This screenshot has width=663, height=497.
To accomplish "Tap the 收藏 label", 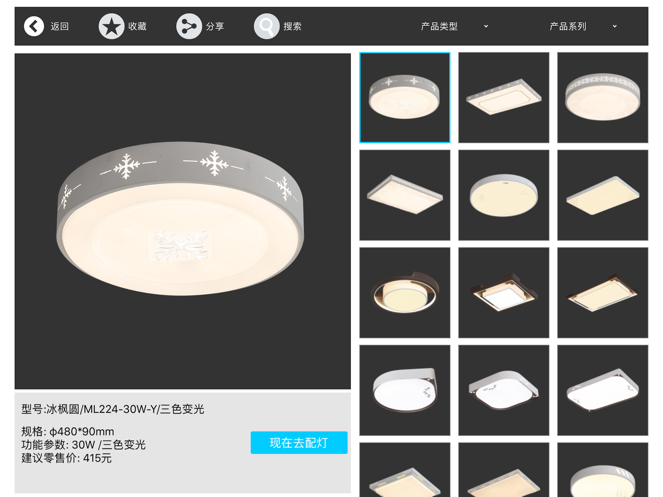I will click(137, 26).
